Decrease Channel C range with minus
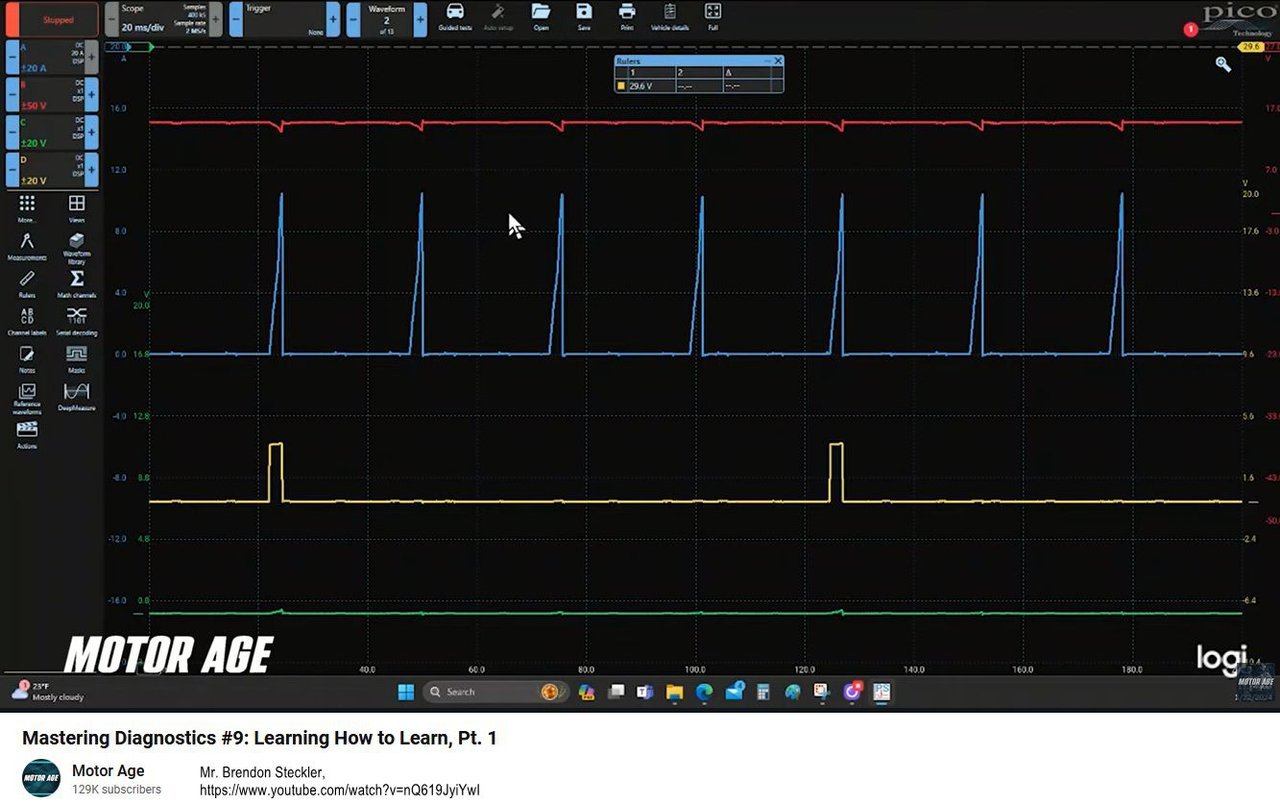Image resolution: width=1280 pixels, height=804 pixels. (12, 132)
